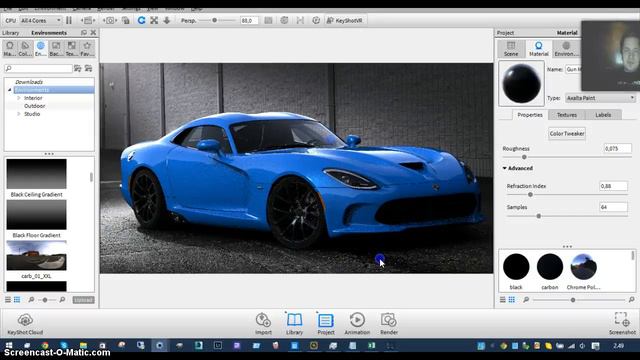640x360 pixels.
Task: Open the Properties sub-tab
Action: [530, 115]
